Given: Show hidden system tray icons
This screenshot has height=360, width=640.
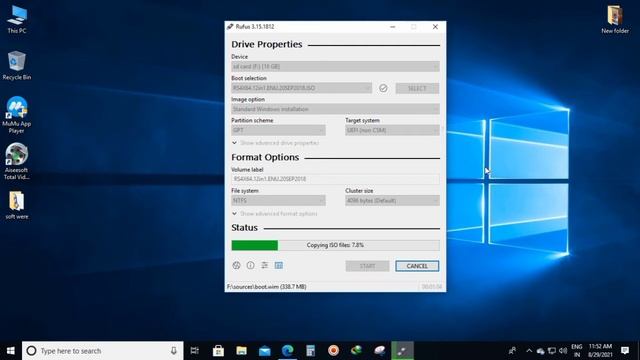Looking at the screenshot, I should (529, 351).
